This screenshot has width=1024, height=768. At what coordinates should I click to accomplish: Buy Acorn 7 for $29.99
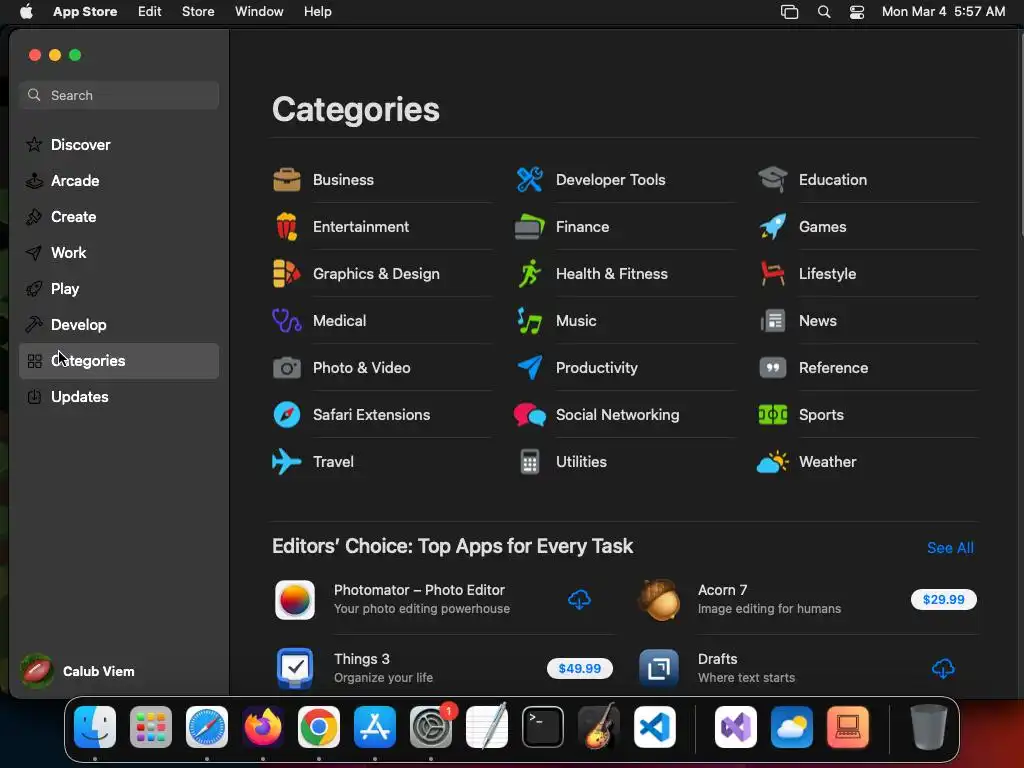click(x=943, y=600)
